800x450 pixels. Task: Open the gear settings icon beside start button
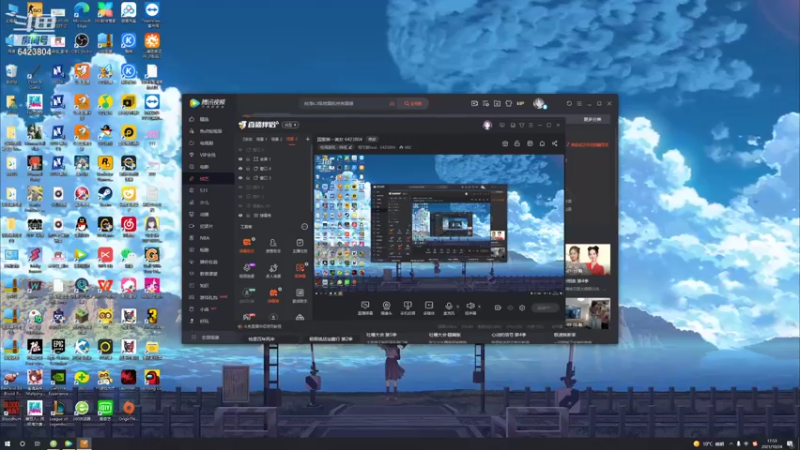[x=522, y=308]
